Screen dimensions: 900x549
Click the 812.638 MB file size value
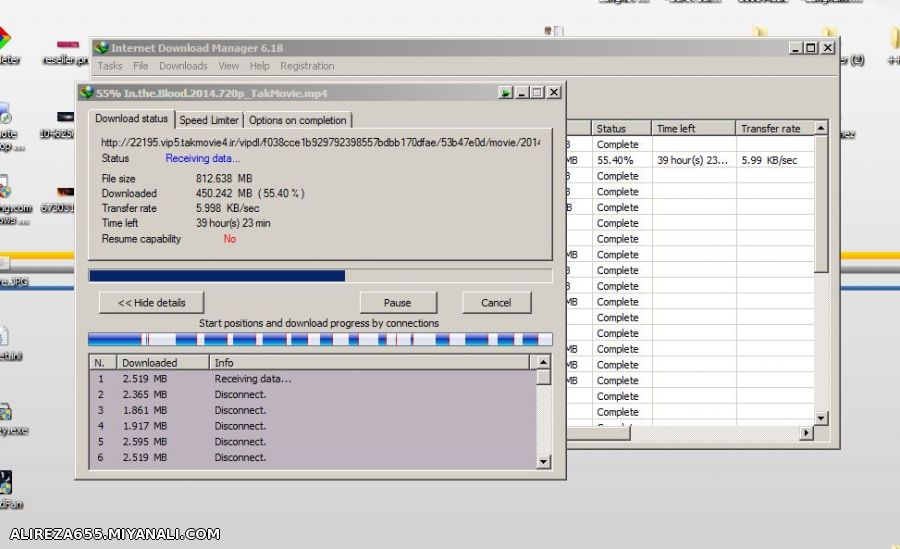(224, 179)
